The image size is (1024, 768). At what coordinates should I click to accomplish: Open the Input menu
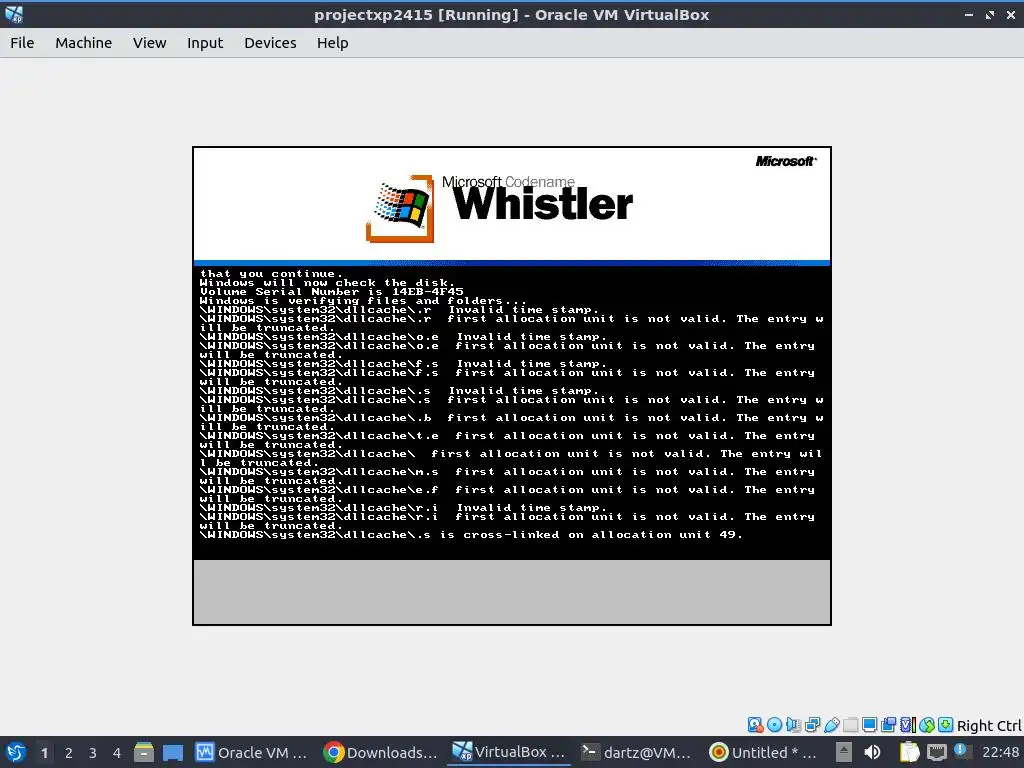point(205,43)
